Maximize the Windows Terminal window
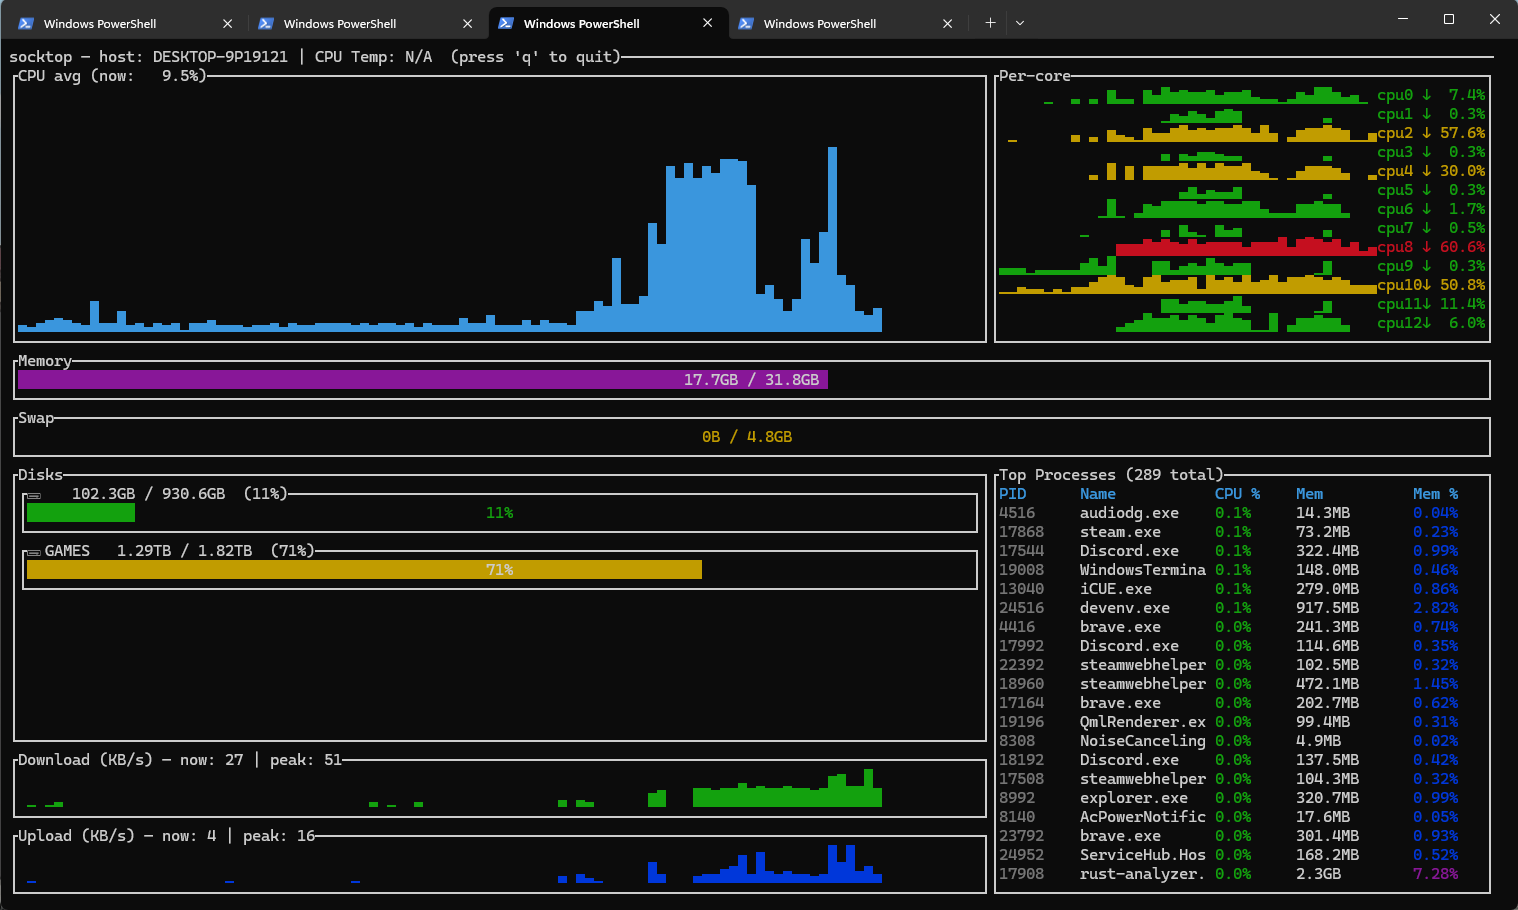Image resolution: width=1518 pixels, height=910 pixels. (1448, 19)
